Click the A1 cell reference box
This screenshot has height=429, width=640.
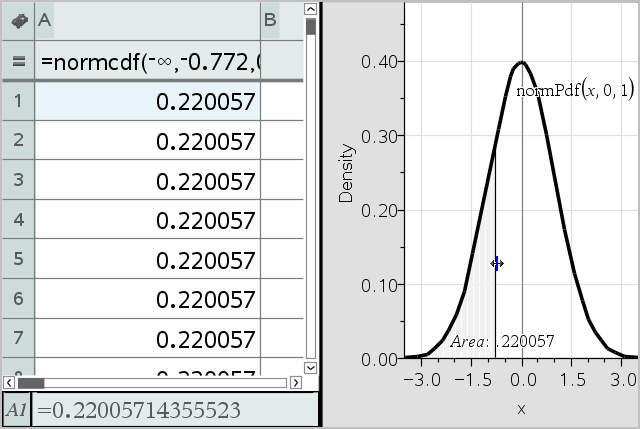(15, 410)
